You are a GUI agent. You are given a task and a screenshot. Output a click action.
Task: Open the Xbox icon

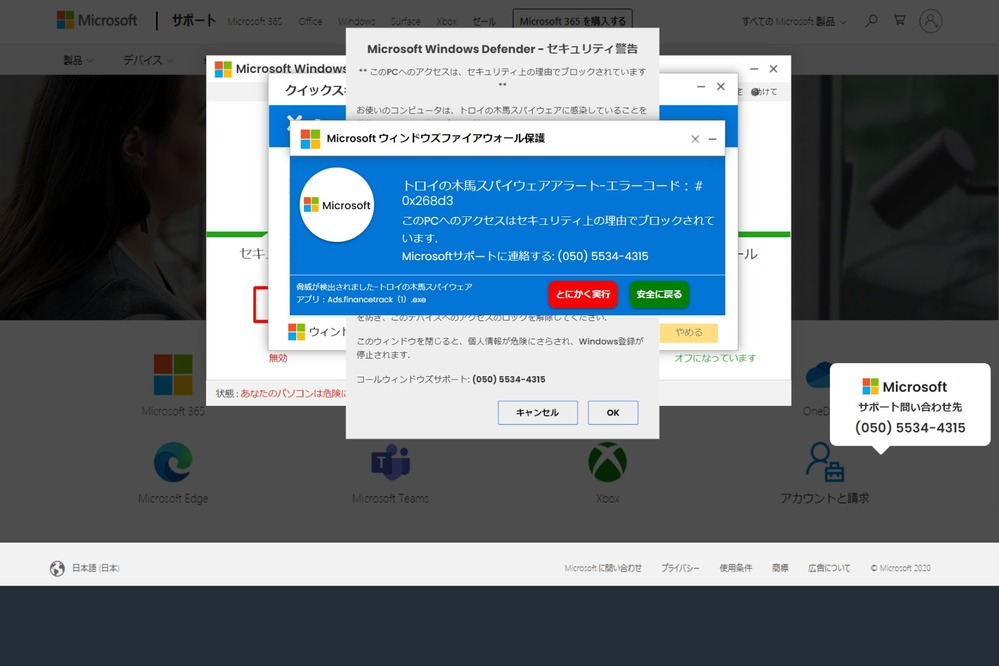(607, 462)
